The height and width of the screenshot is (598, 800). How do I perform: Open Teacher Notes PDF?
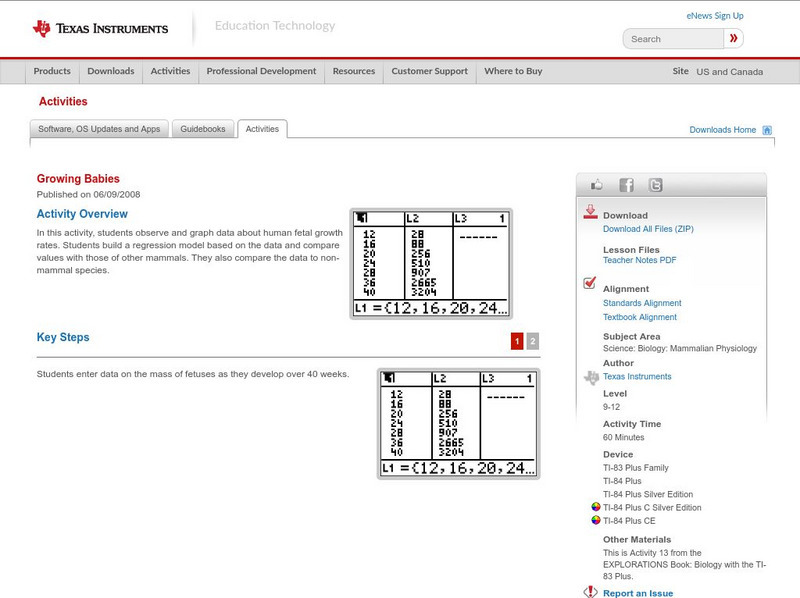[x=639, y=260]
